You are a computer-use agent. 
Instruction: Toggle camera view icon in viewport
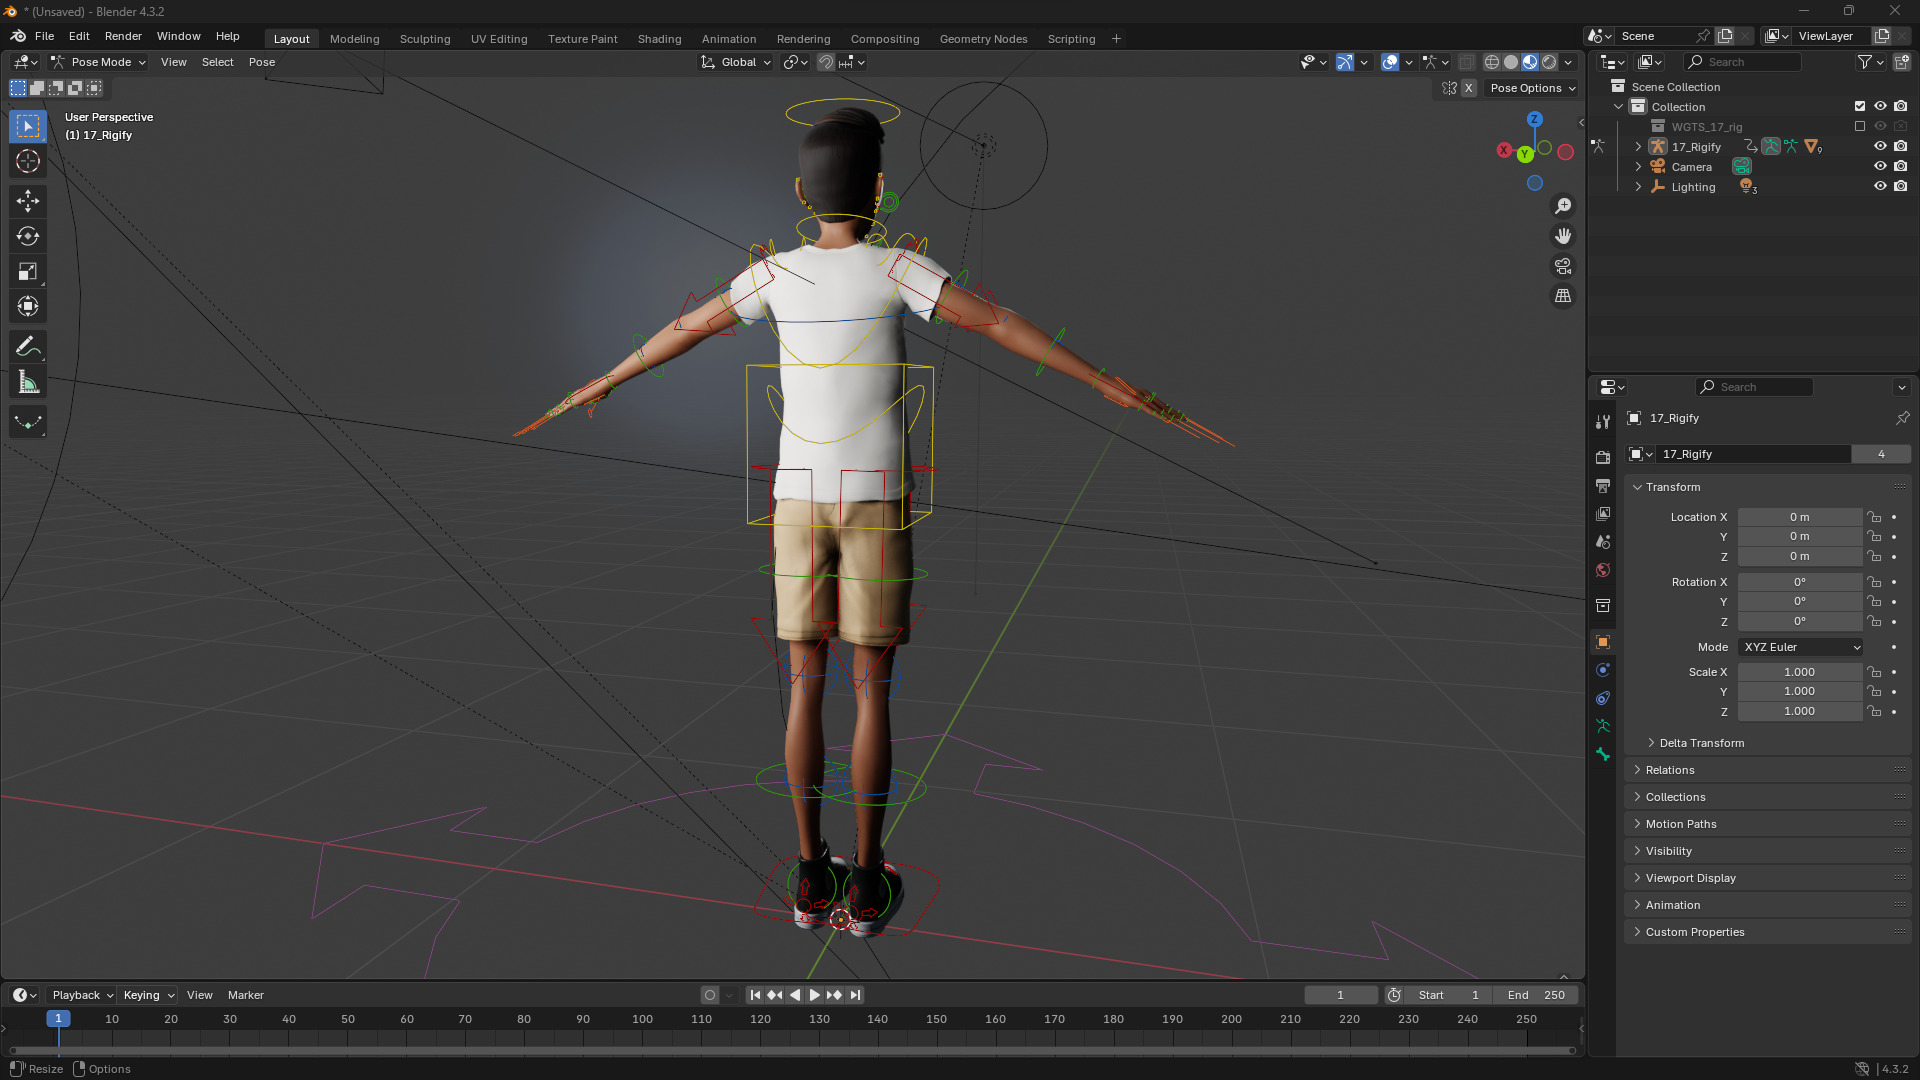(1563, 266)
